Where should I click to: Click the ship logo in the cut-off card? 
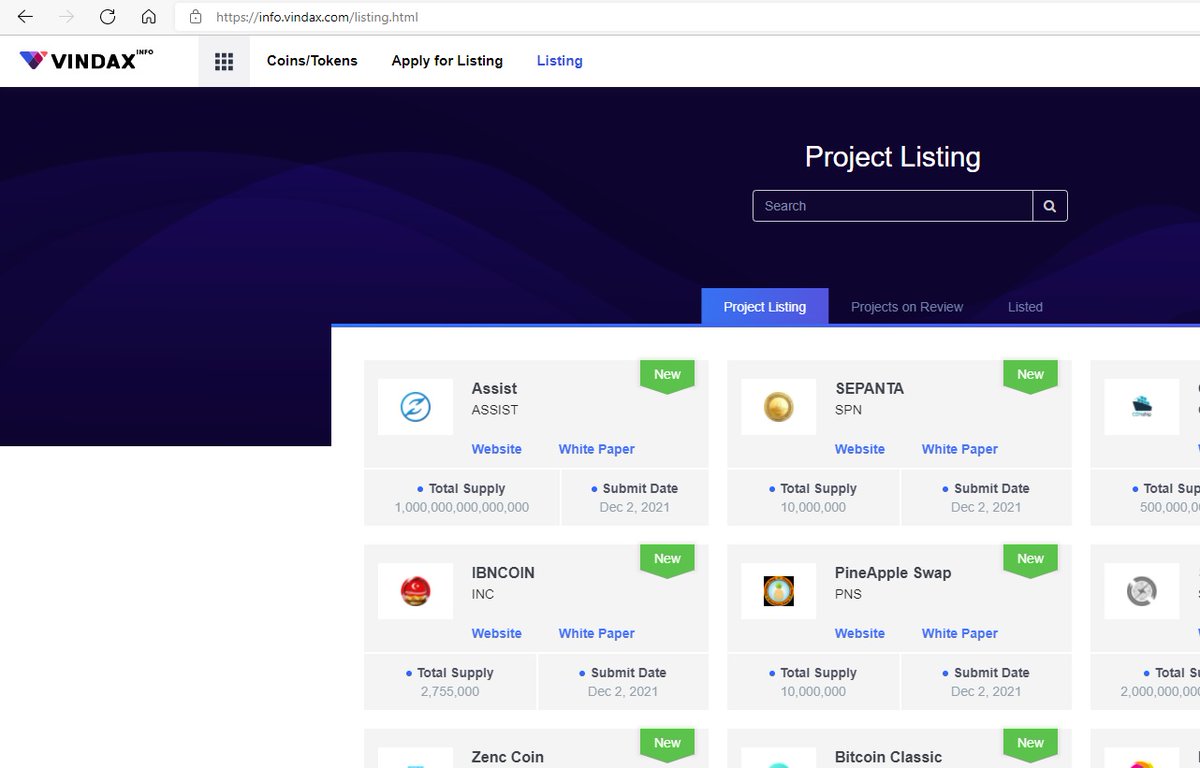pos(1141,407)
